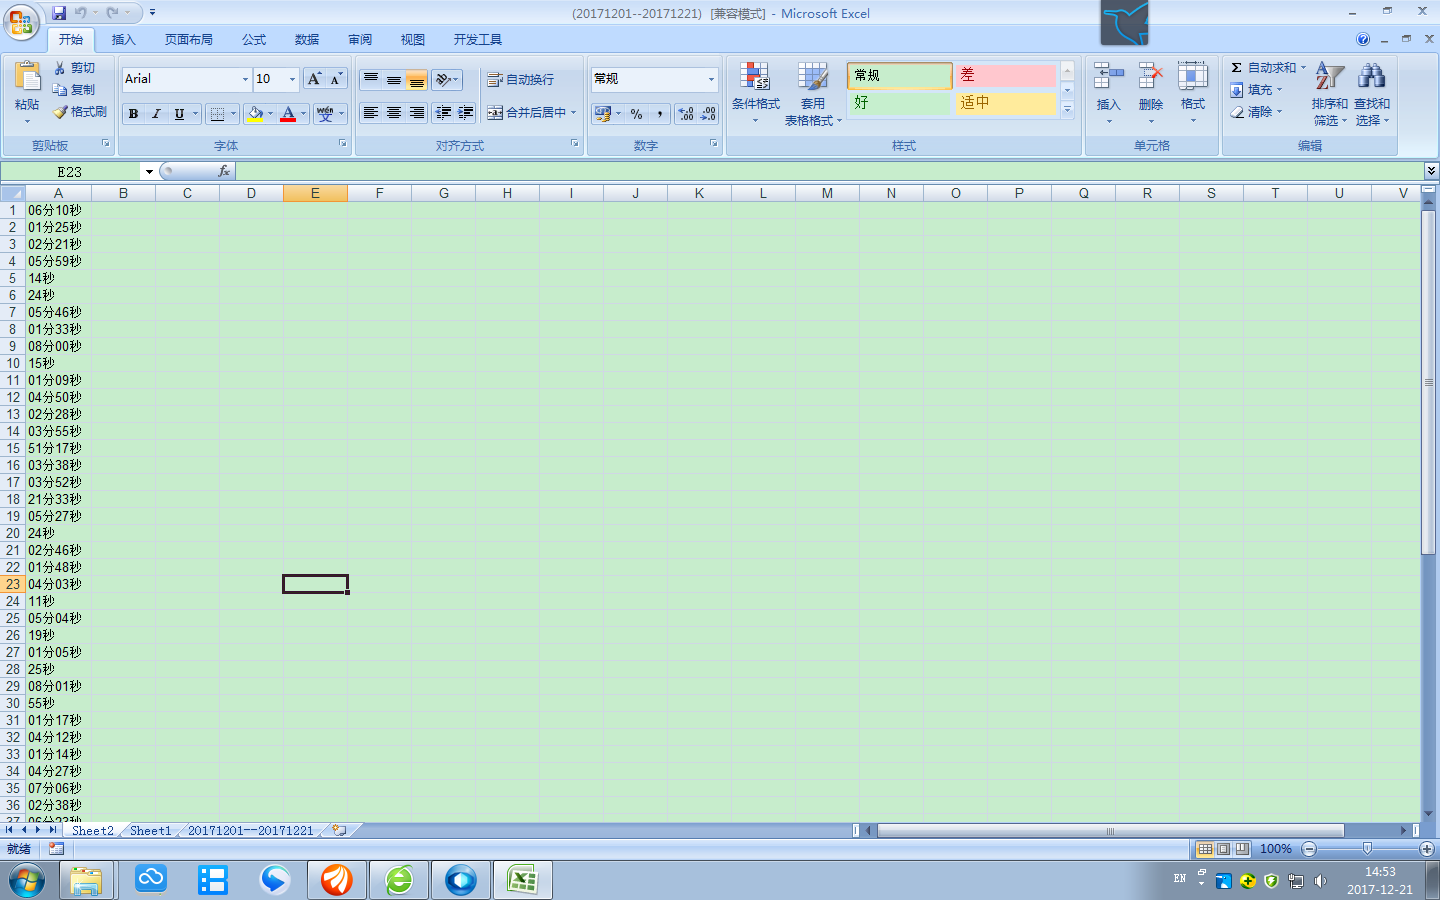Apply accounting currency format
Viewport: 1440px width, 900px height.
coord(602,114)
